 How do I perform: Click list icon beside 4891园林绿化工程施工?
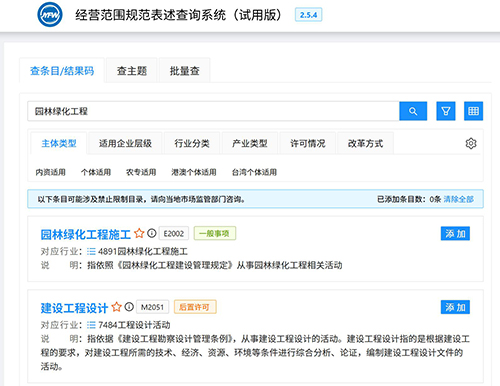tap(91, 251)
